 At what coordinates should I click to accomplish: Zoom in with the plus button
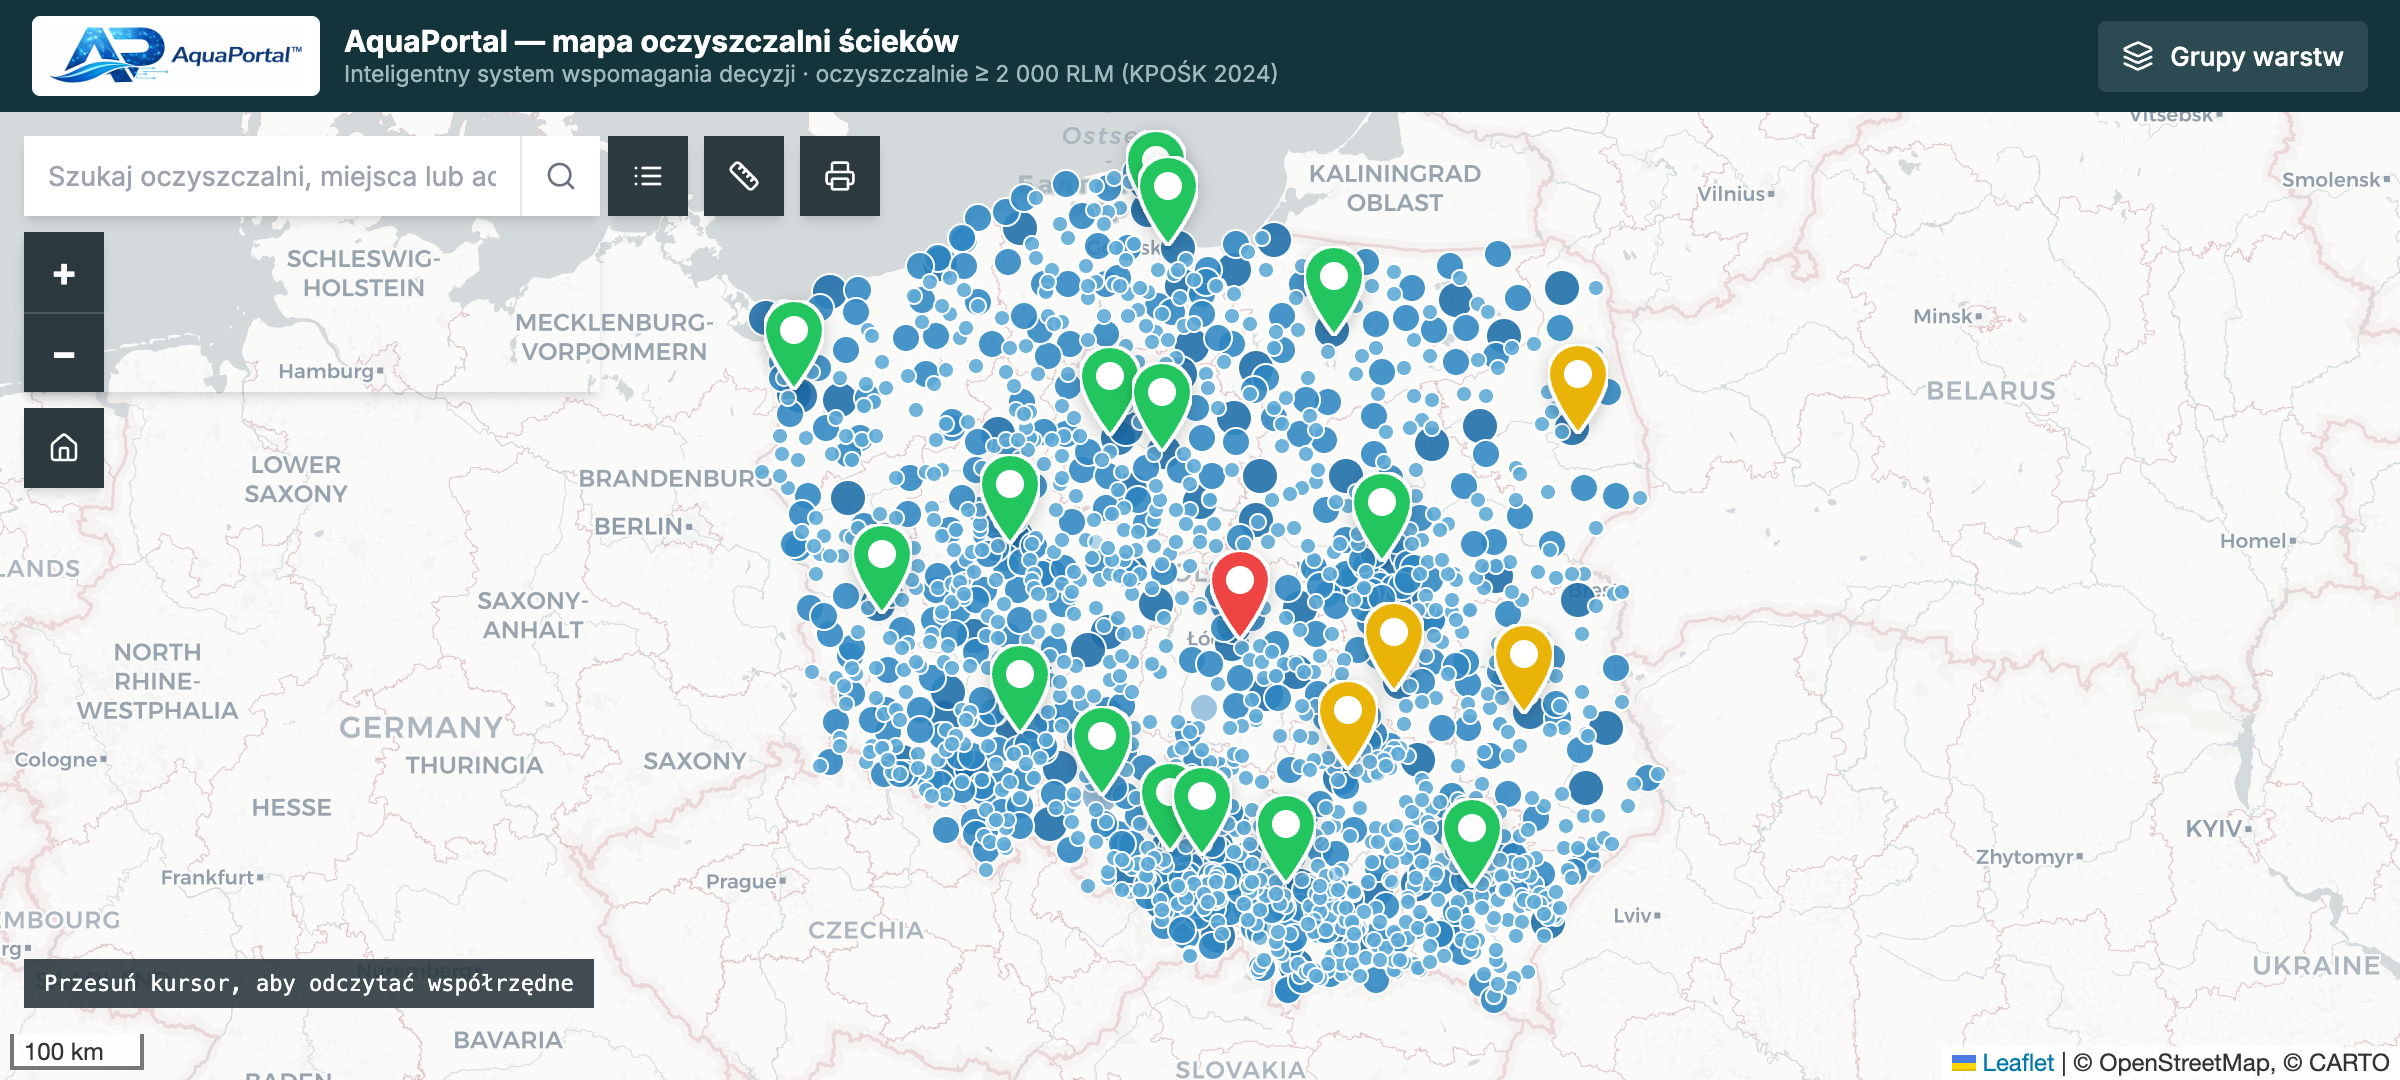pyautogui.click(x=64, y=273)
